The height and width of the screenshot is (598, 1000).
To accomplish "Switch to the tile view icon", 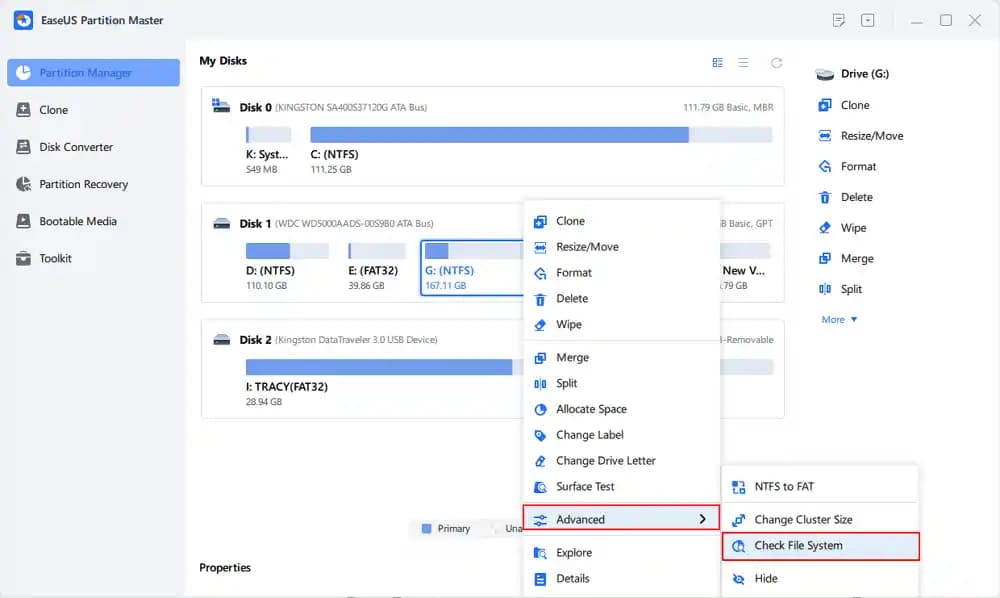I will click(x=717, y=62).
